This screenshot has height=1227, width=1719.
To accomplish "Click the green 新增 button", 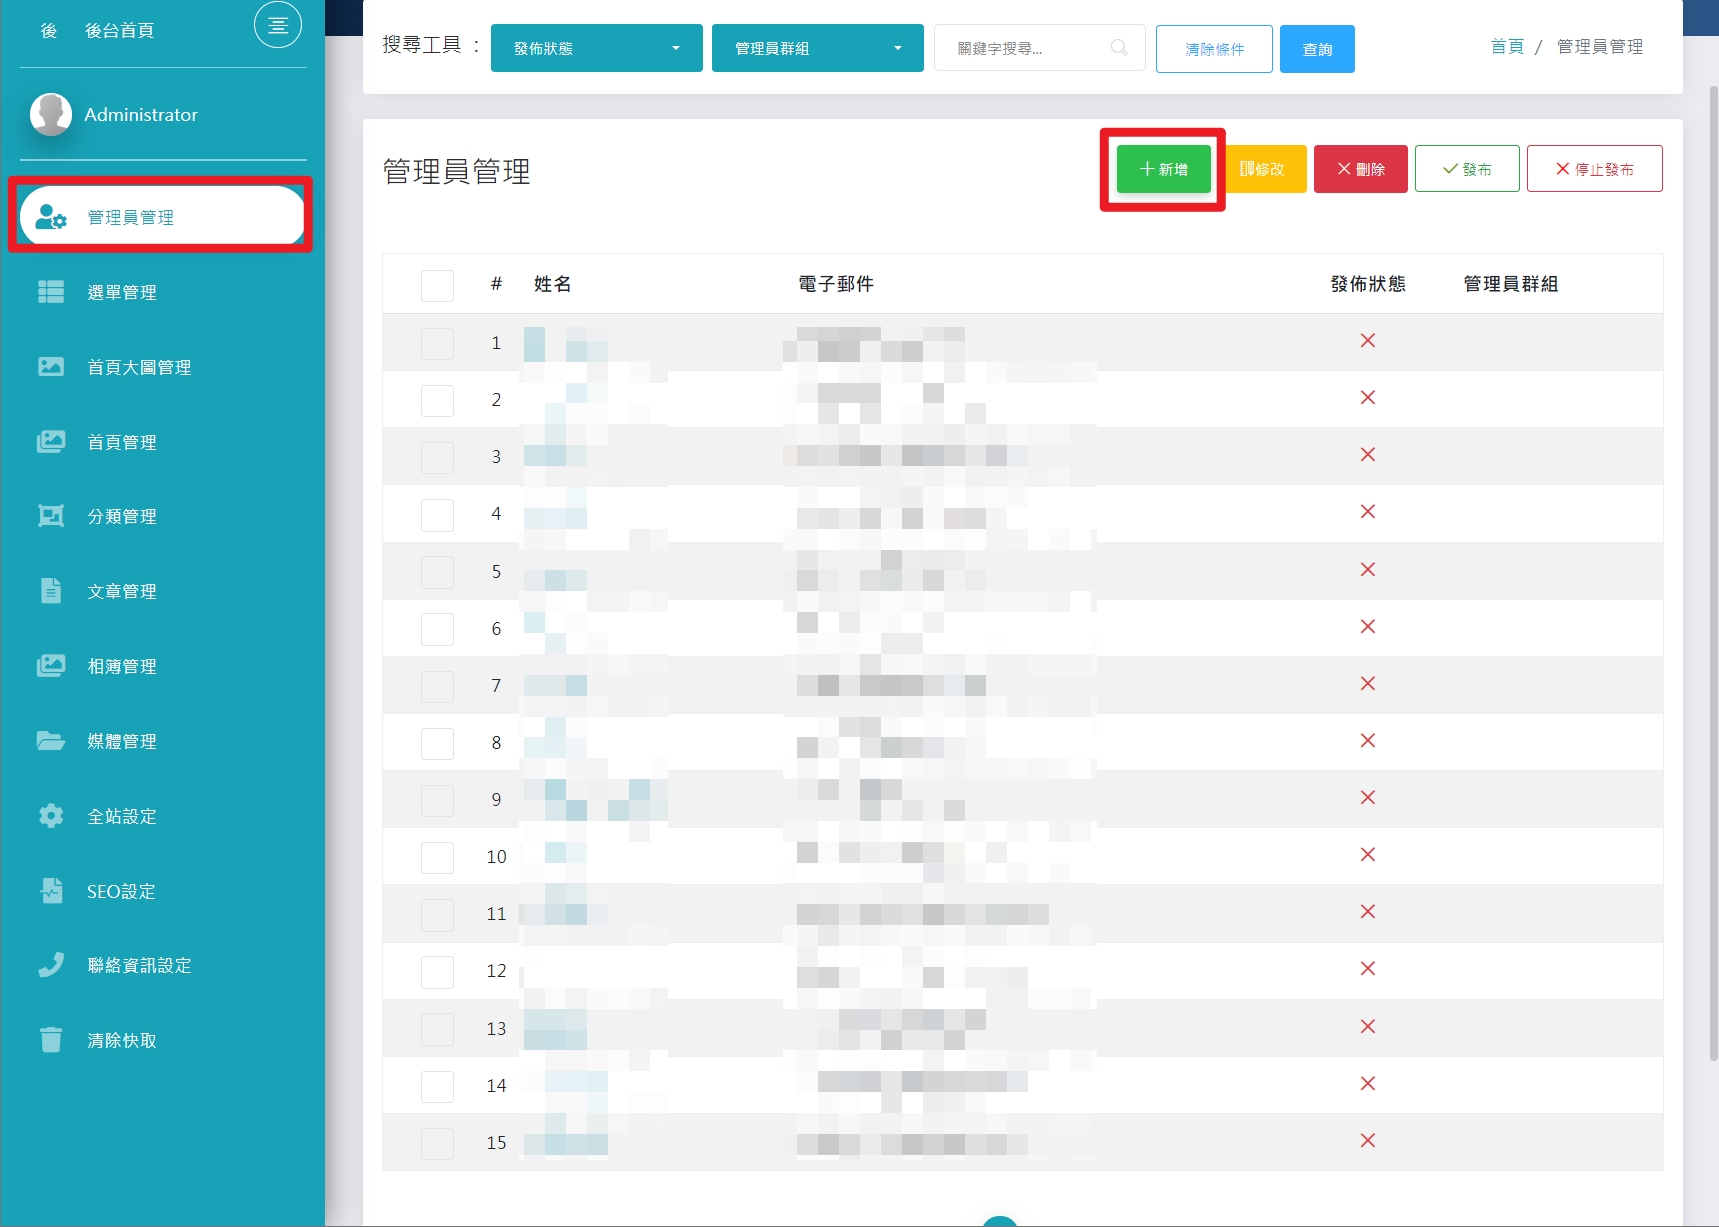I will click(1163, 169).
